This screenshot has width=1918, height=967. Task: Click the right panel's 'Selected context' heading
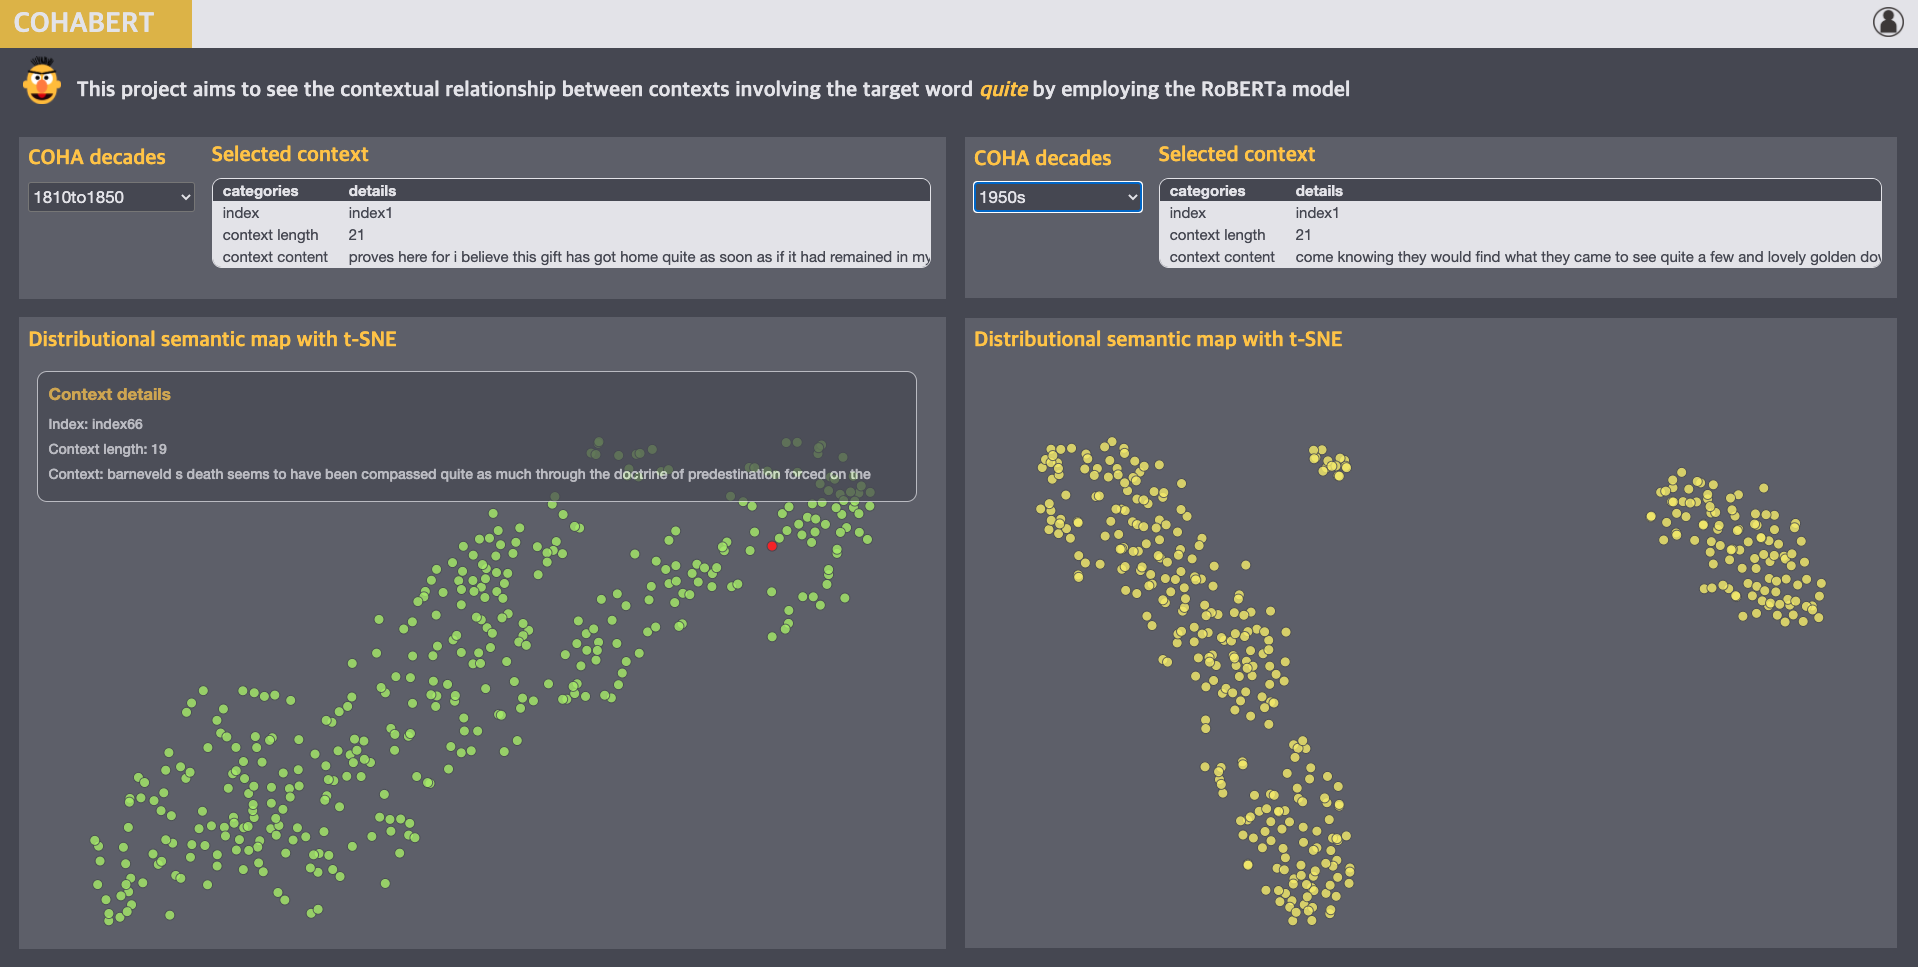click(1236, 154)
